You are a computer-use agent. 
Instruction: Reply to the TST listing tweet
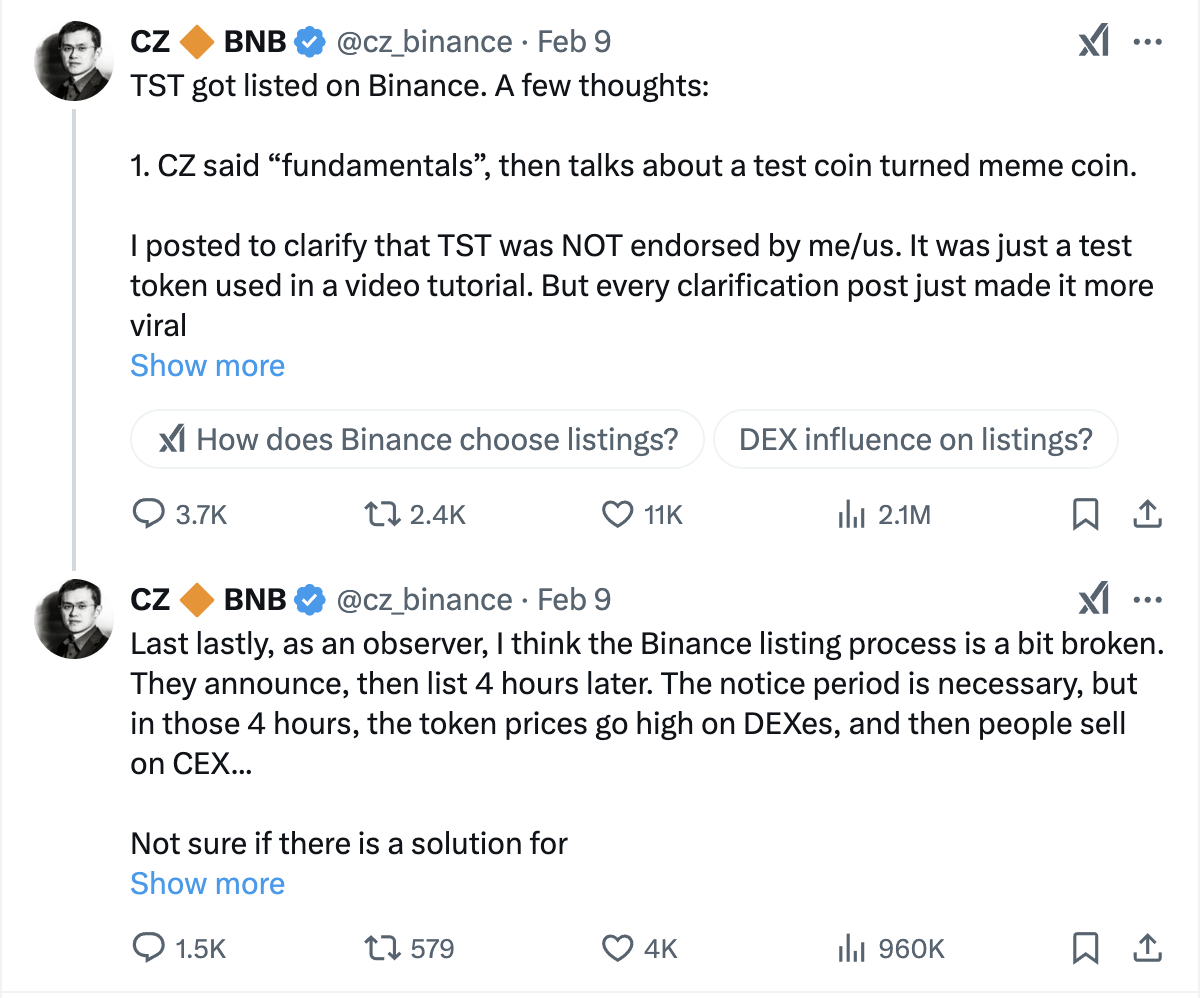pos(149,514)
